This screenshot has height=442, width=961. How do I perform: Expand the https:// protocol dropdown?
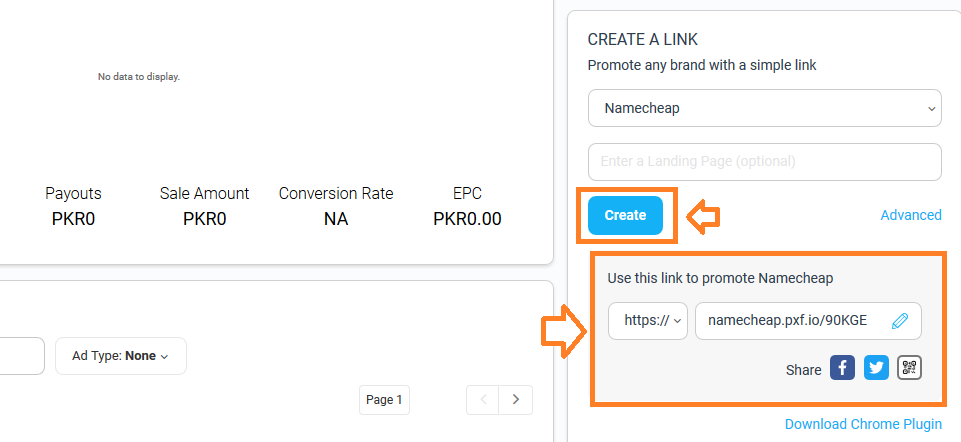click(x=648, y=321)
